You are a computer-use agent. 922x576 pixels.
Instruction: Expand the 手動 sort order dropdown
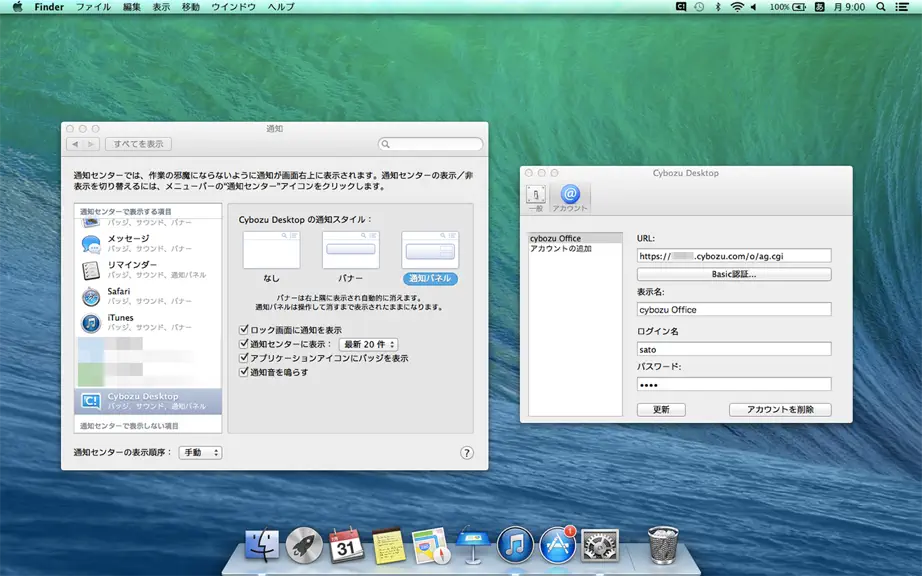click(201, 453)
